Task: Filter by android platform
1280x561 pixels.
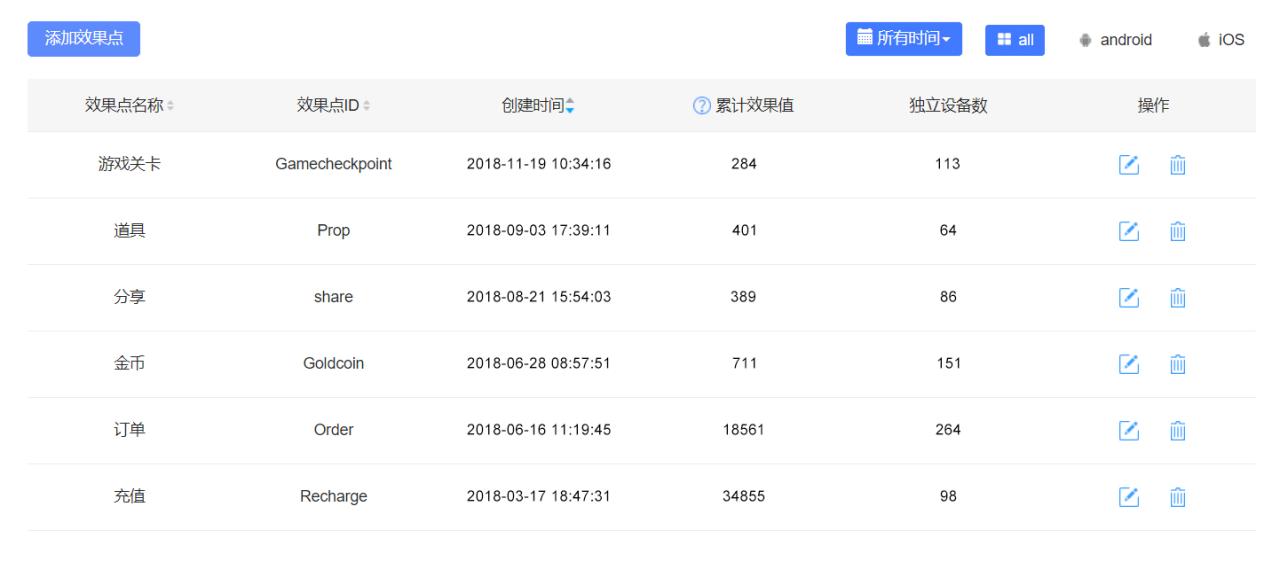Action: (x=1116, y=40)
